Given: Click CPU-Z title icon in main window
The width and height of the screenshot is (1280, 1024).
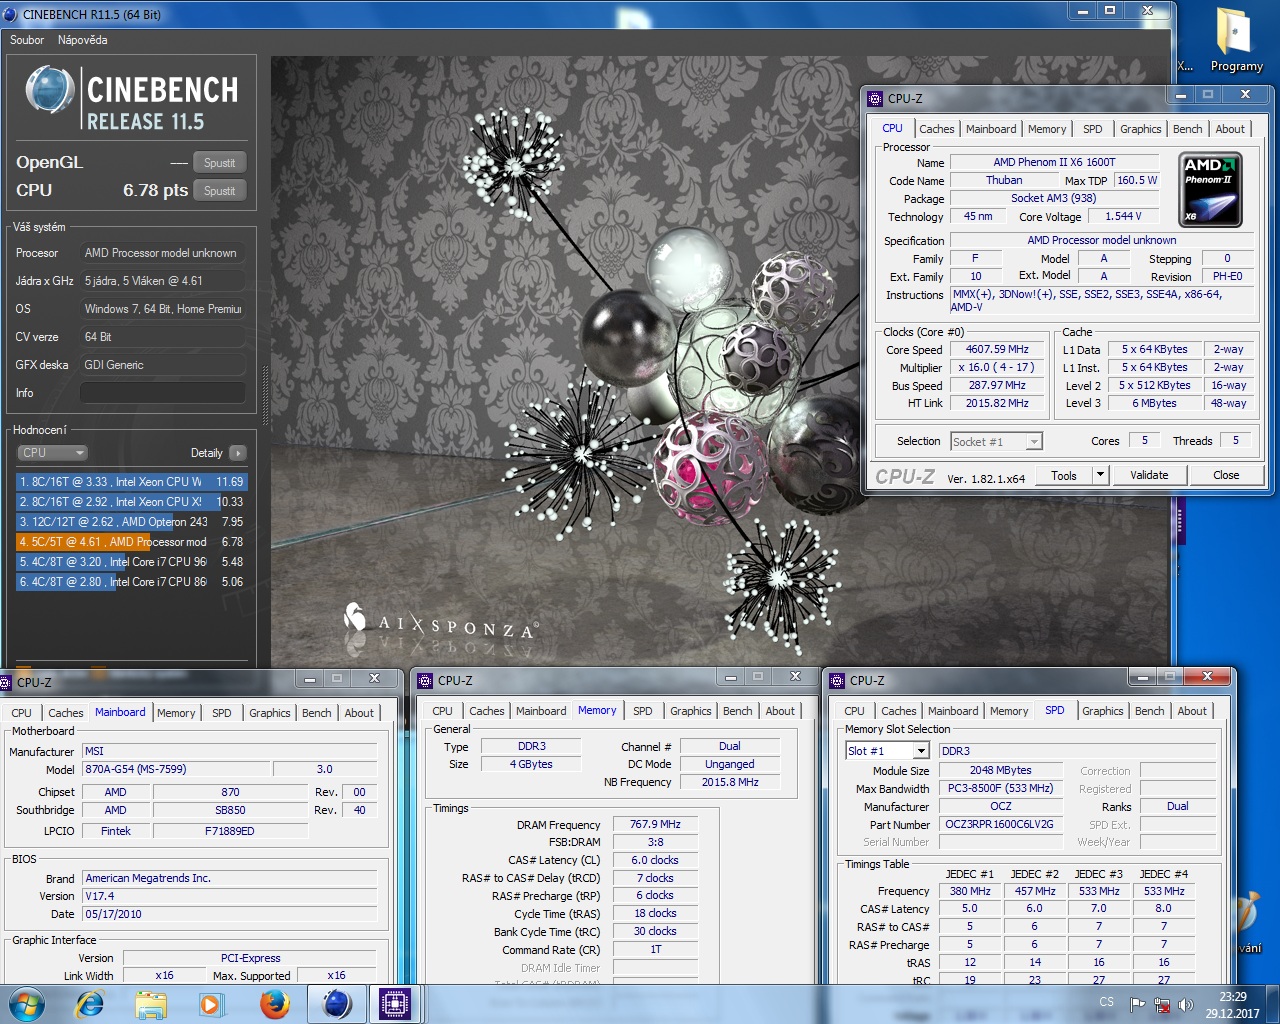Looking at the screenshot, I should coord(875,98).
